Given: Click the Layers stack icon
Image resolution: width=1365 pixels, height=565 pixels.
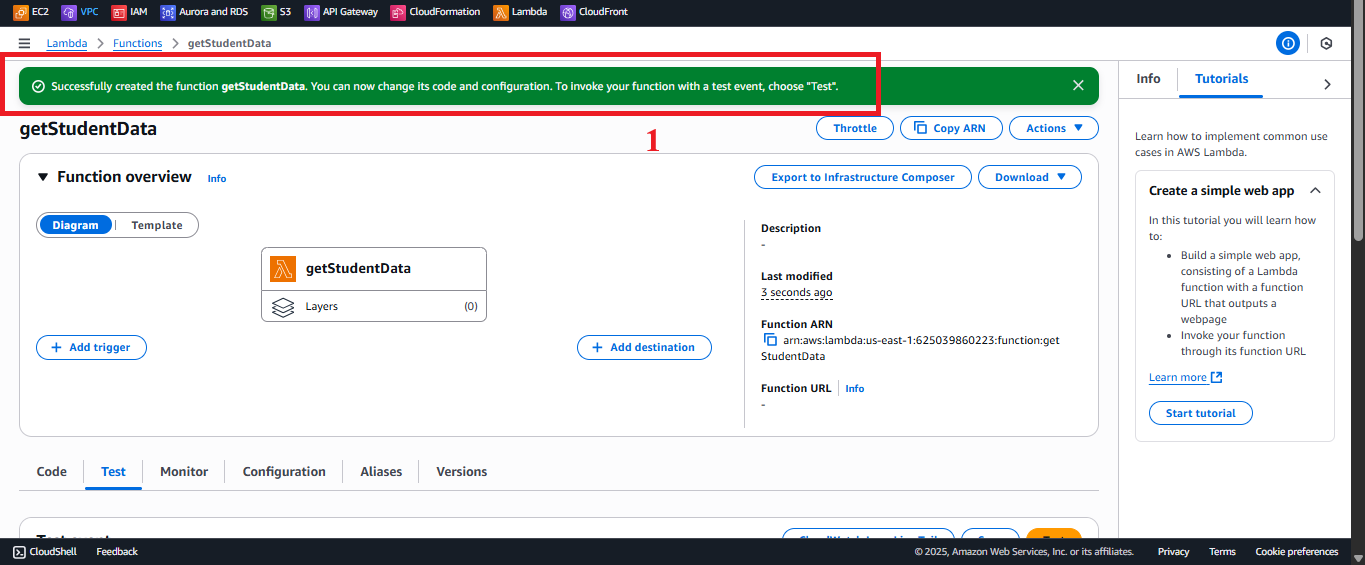Looking at the screenshot, I should pyautogui.click(x=283, y=306).
